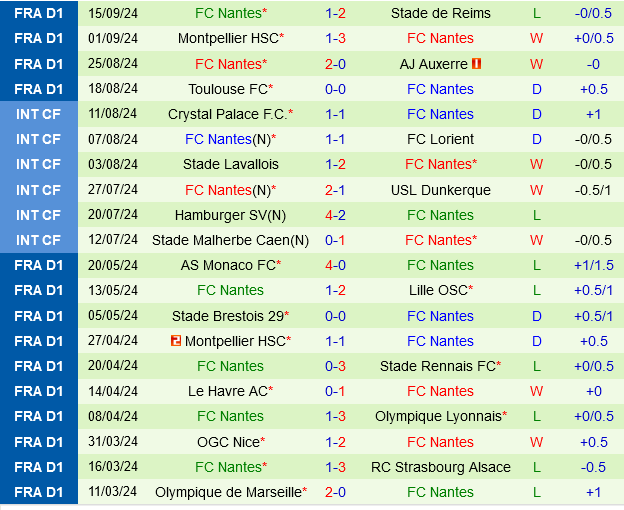Open the Stade de Reims team link
The width and height of the screenshot is (624, 510).
[x=440, y=13]
